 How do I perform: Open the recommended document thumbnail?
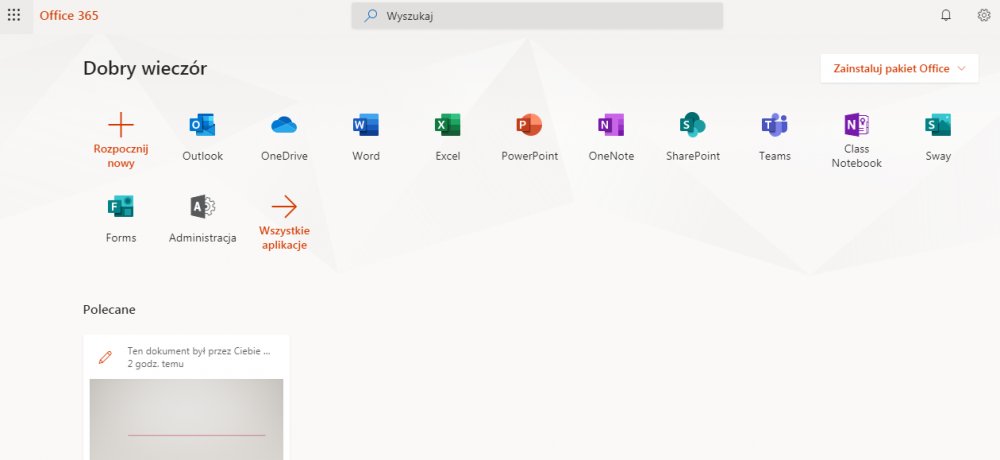click(186, 419)
